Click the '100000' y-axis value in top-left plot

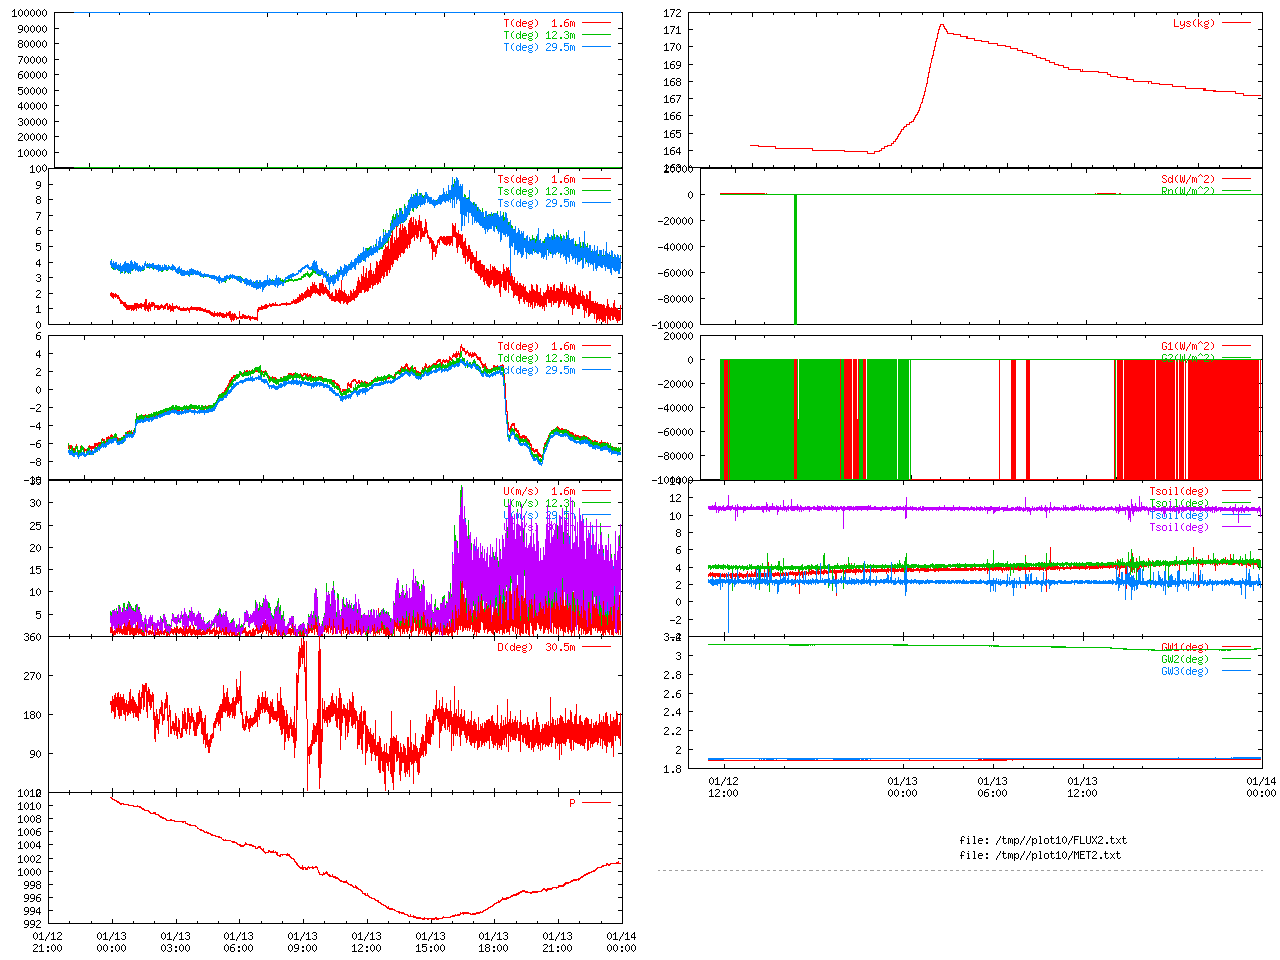click(29, 13)
